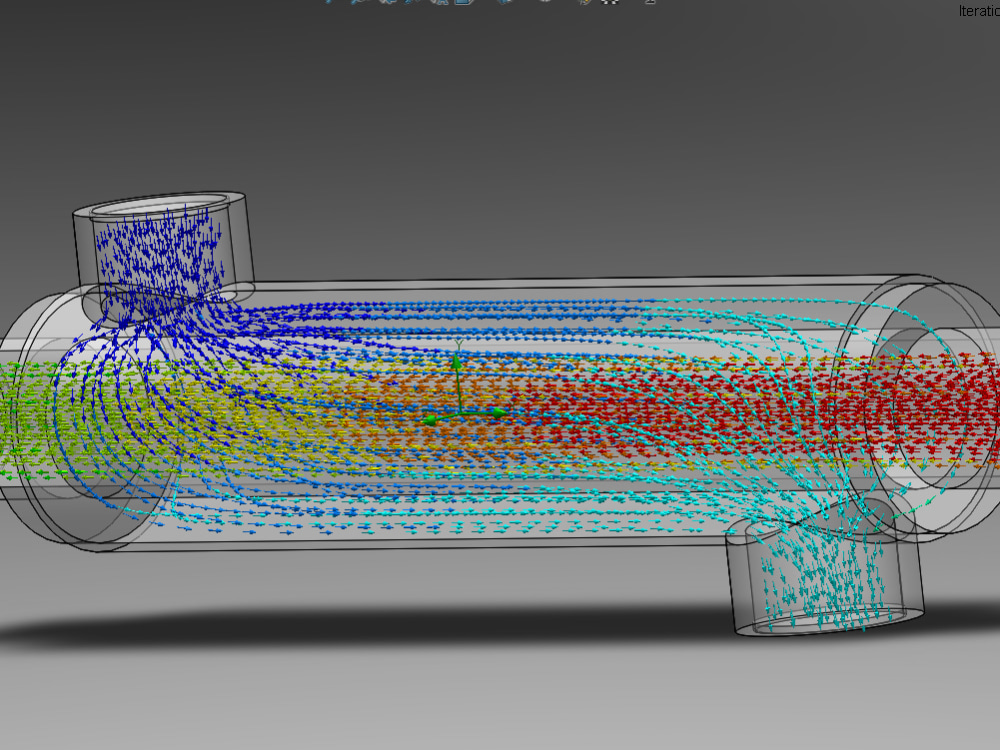Activate the Zoom to Area tool
1000x750 pixels.
[356, 4]
